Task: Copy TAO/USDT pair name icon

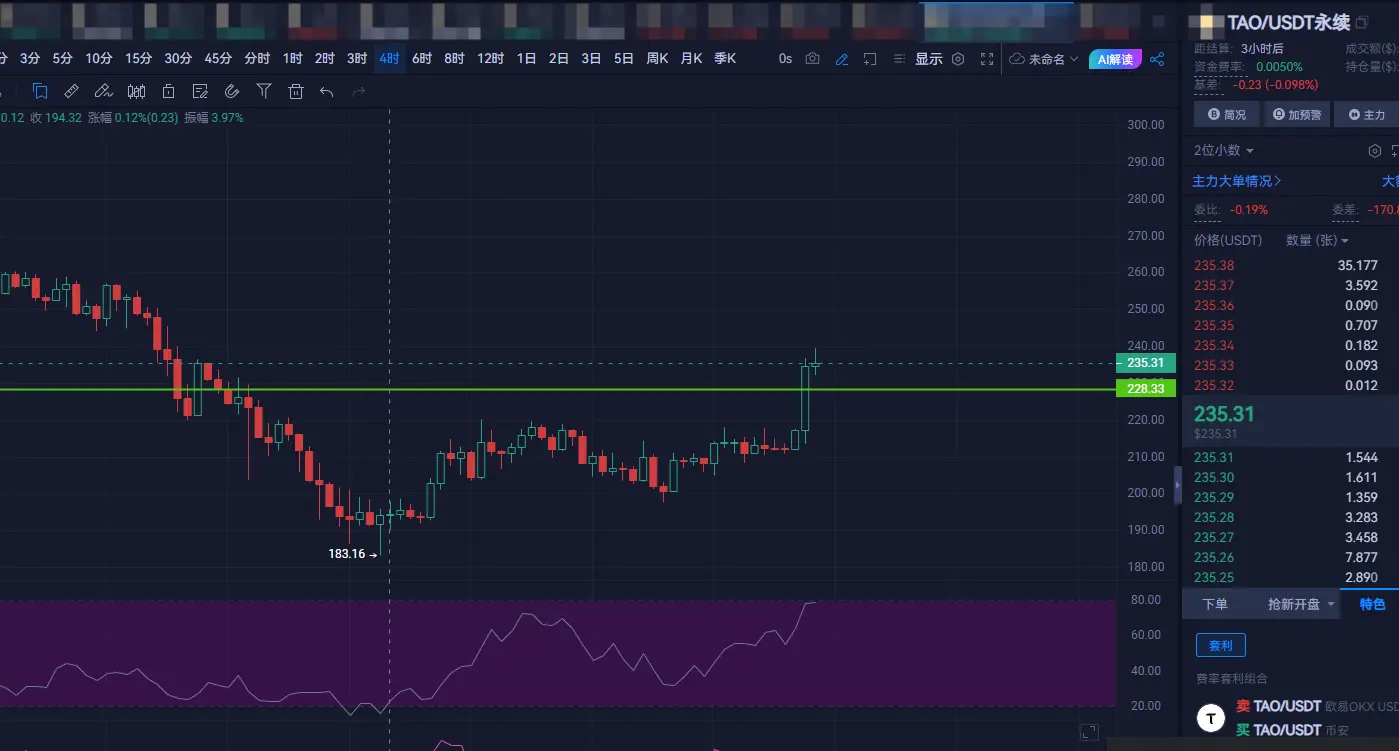Action: click(1362, 22)
